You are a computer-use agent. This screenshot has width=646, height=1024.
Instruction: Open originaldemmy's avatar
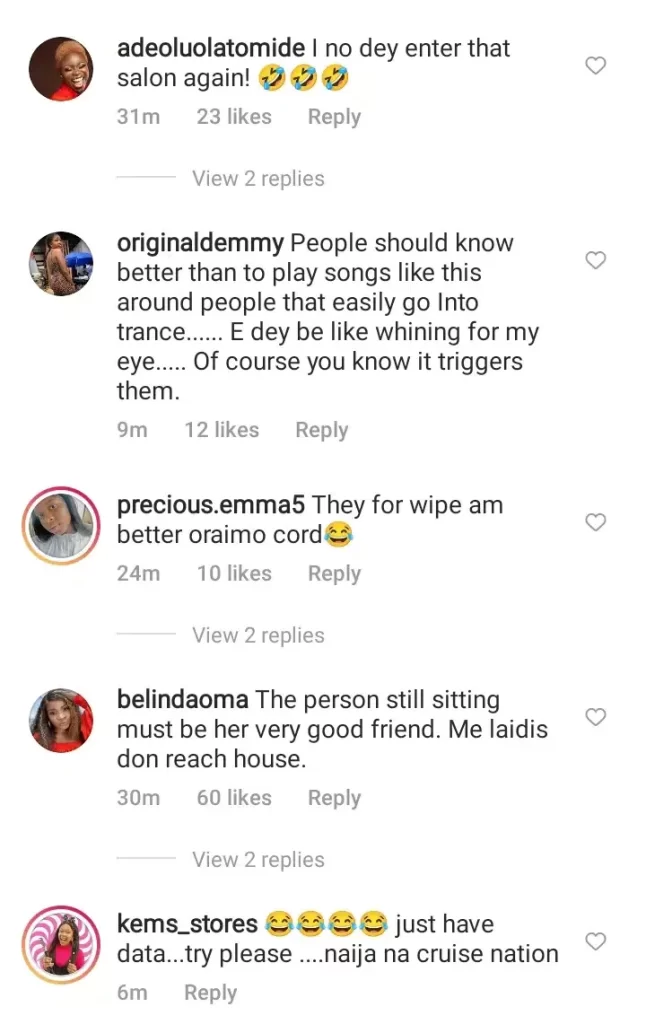[x=62, y=264]
